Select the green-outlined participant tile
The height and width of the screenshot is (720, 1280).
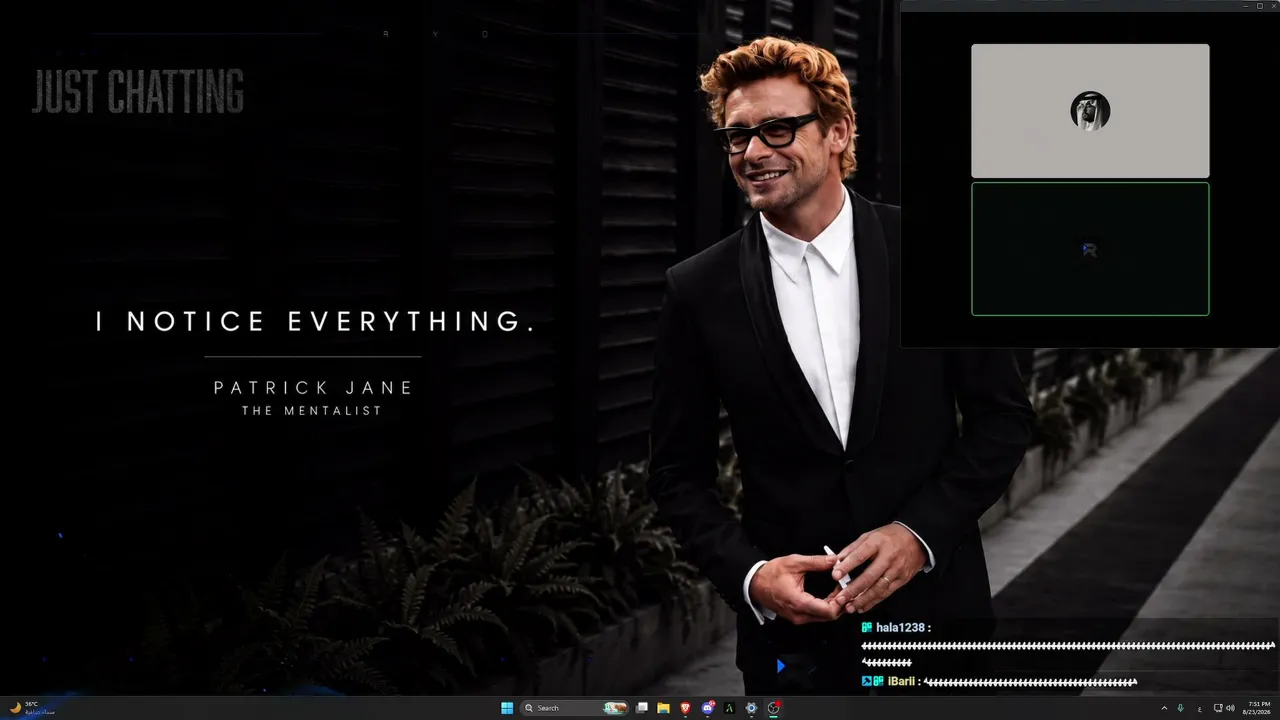1090,249
